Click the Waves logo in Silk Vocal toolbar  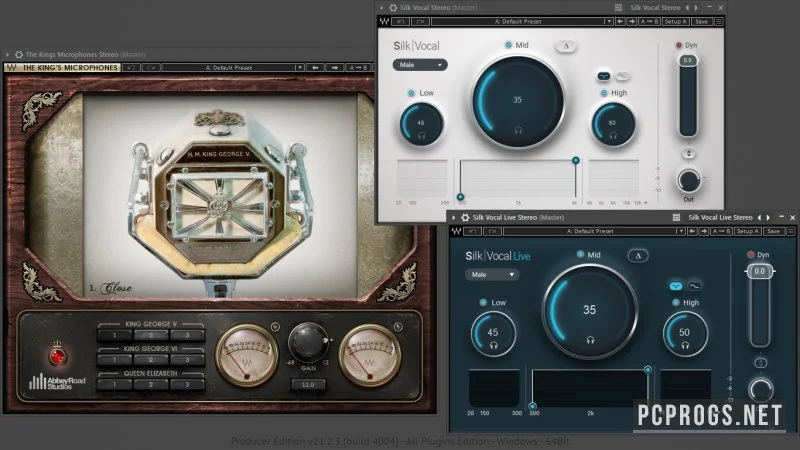(384, 21)
